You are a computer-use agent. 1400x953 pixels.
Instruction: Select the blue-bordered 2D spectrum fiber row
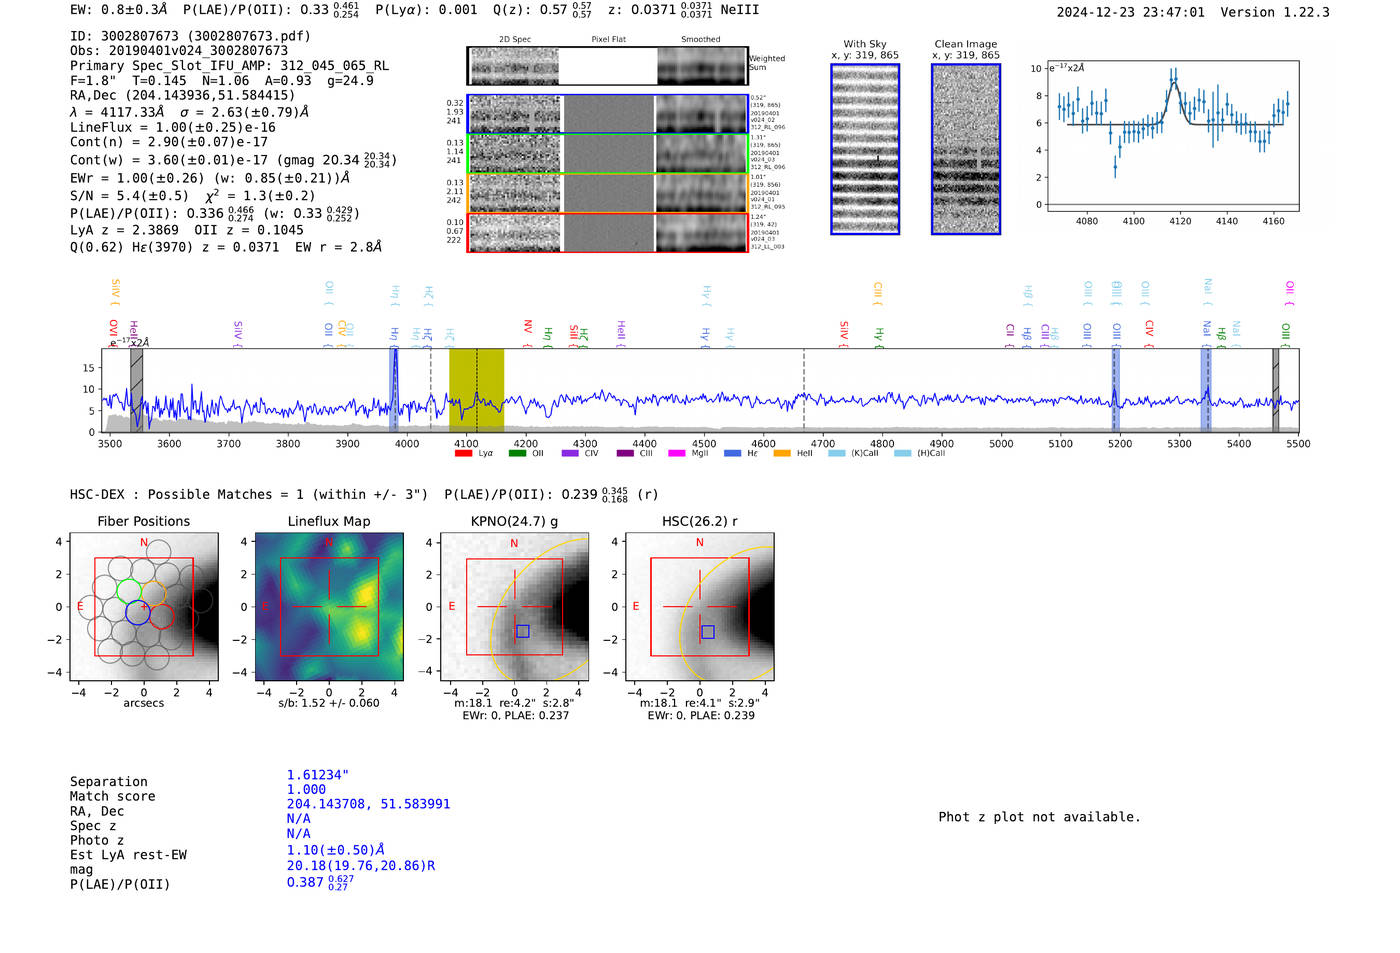(607, 114)
